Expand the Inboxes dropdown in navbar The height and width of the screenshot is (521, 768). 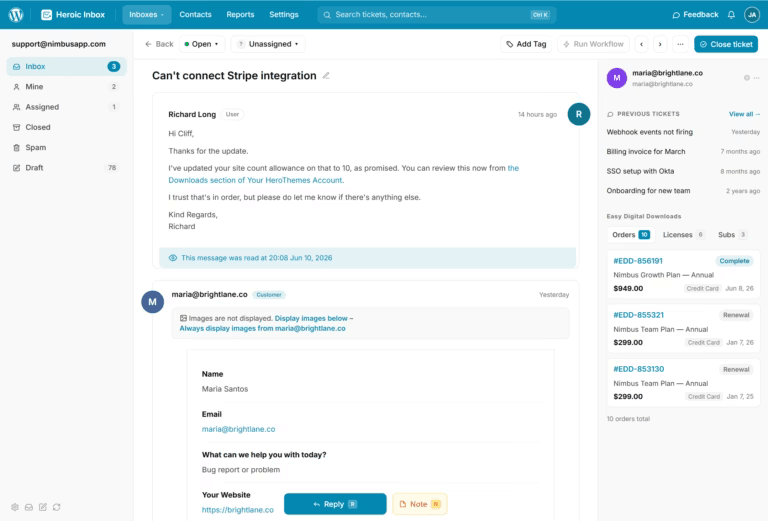click(x=146, y=15)
